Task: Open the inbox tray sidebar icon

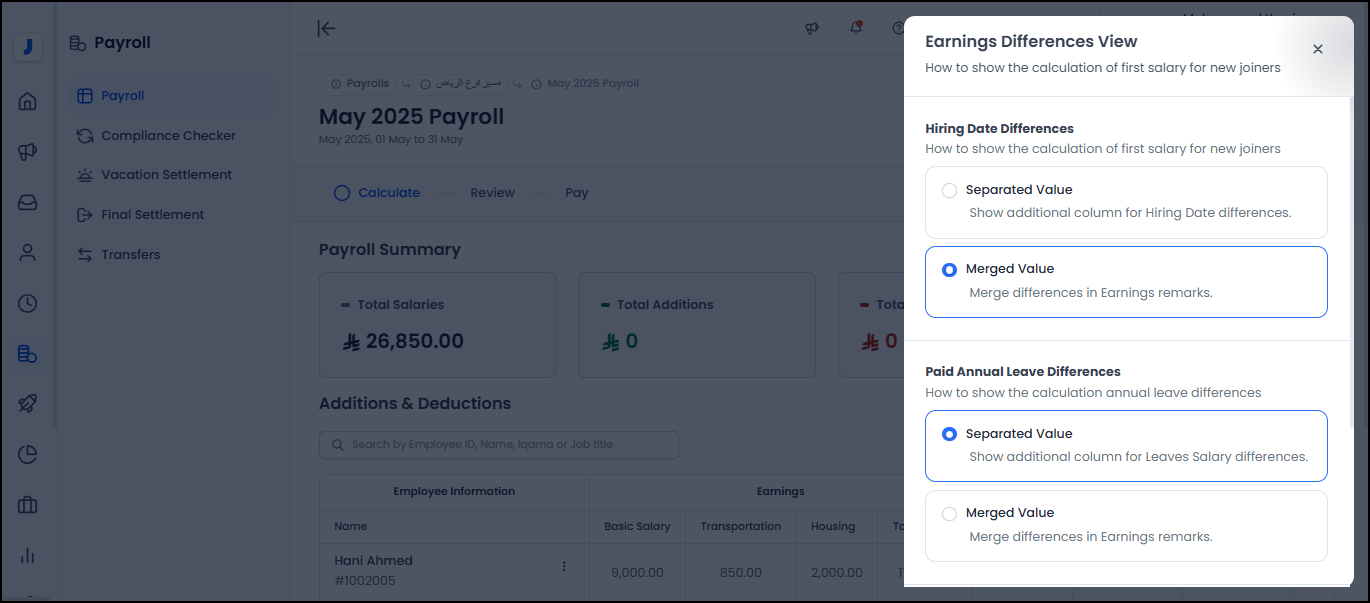Action: (28, 202)
